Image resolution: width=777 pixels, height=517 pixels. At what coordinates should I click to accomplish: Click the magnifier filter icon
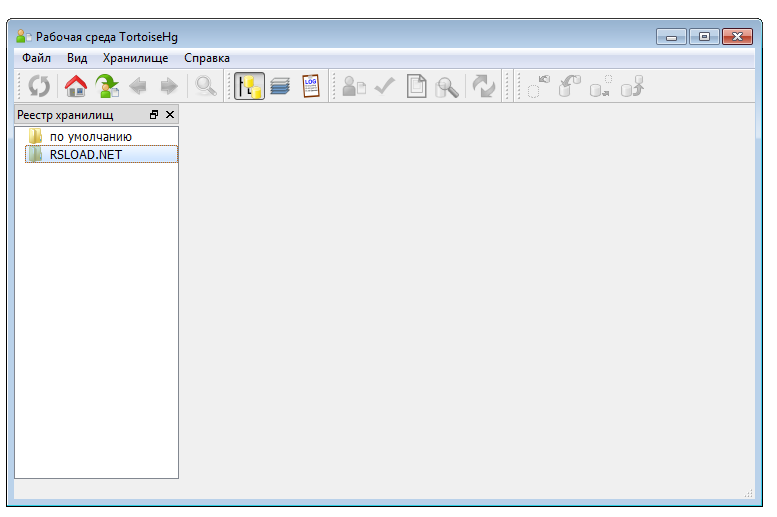click(x=206, y=86)
